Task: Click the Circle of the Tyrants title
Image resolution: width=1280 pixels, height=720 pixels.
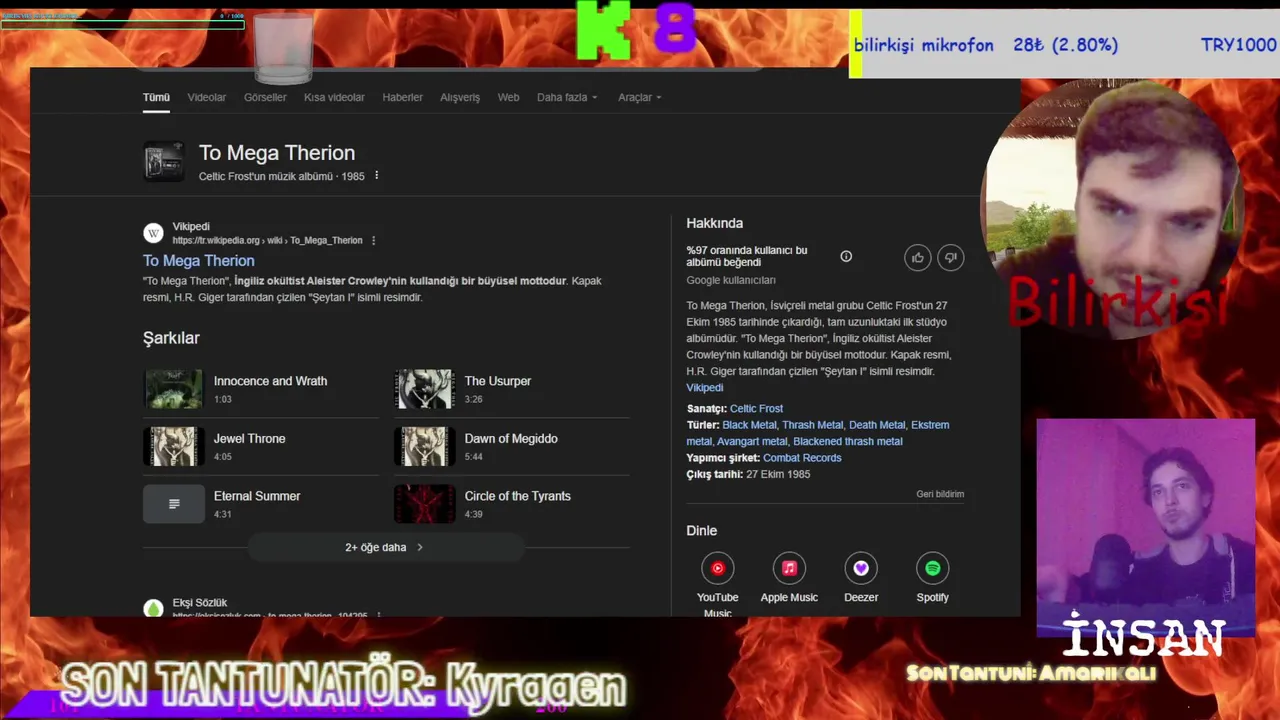Action: pyautogui.click(x=517, y=496)
